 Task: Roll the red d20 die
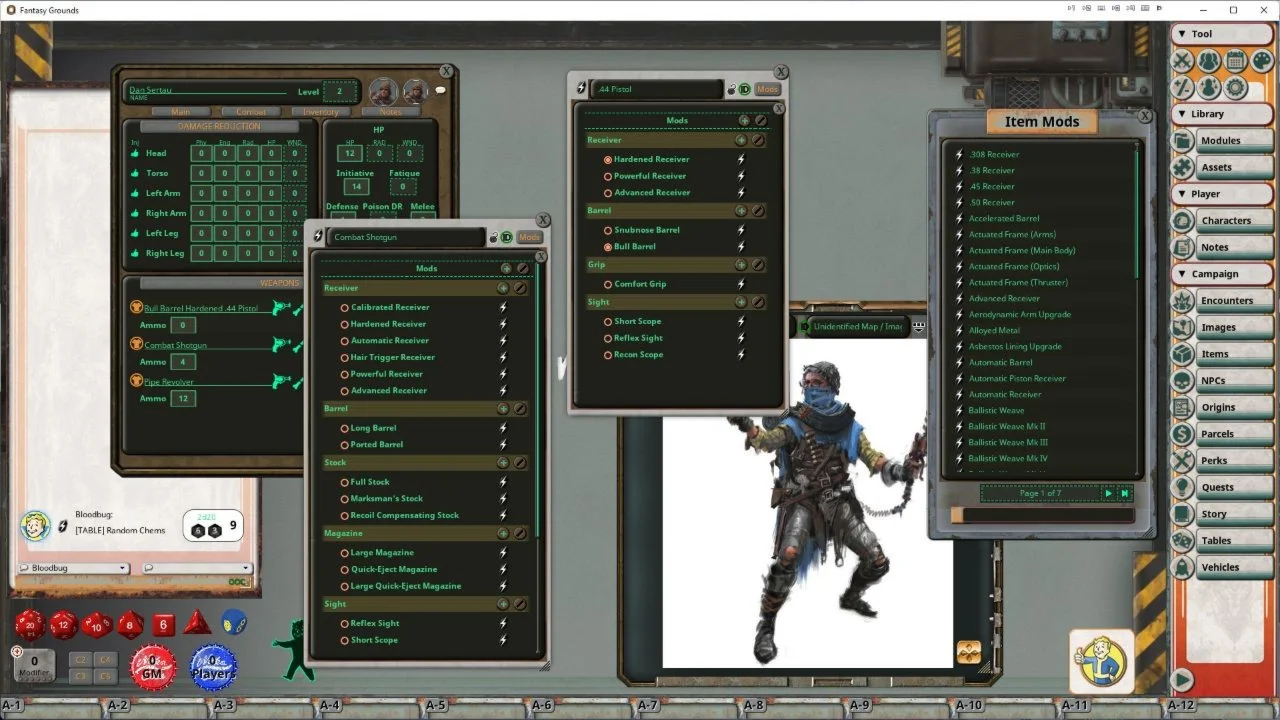29,625
